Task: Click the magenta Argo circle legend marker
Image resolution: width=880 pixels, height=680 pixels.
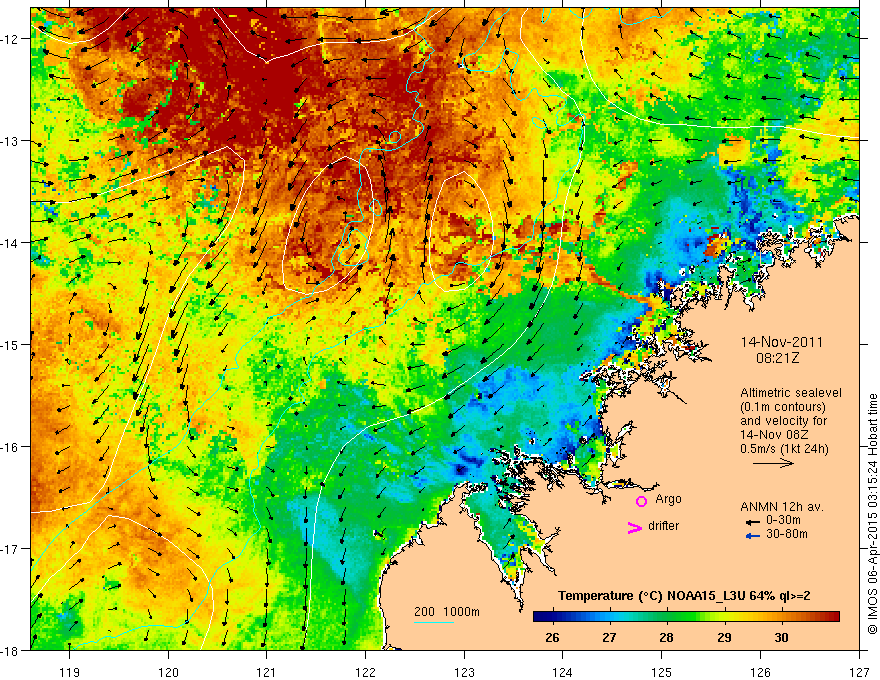Action: (641, 501)
